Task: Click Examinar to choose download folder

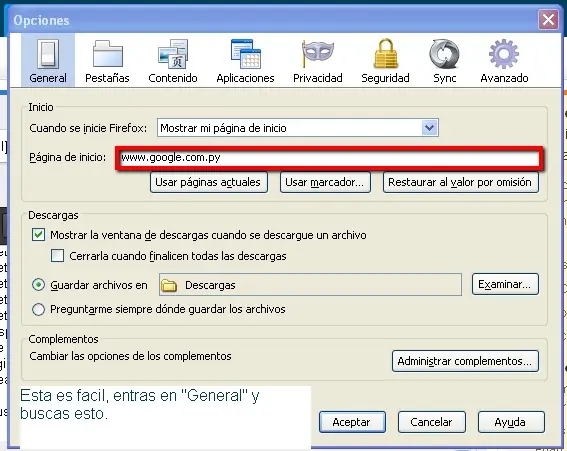Action: pos(505,284)
